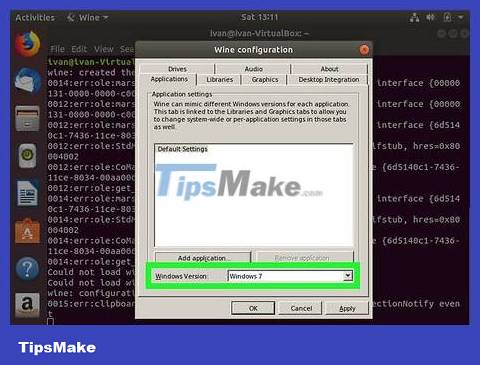Open the network status icon
The width and height of the screenshot is (480, 365).
click(414, 18)
